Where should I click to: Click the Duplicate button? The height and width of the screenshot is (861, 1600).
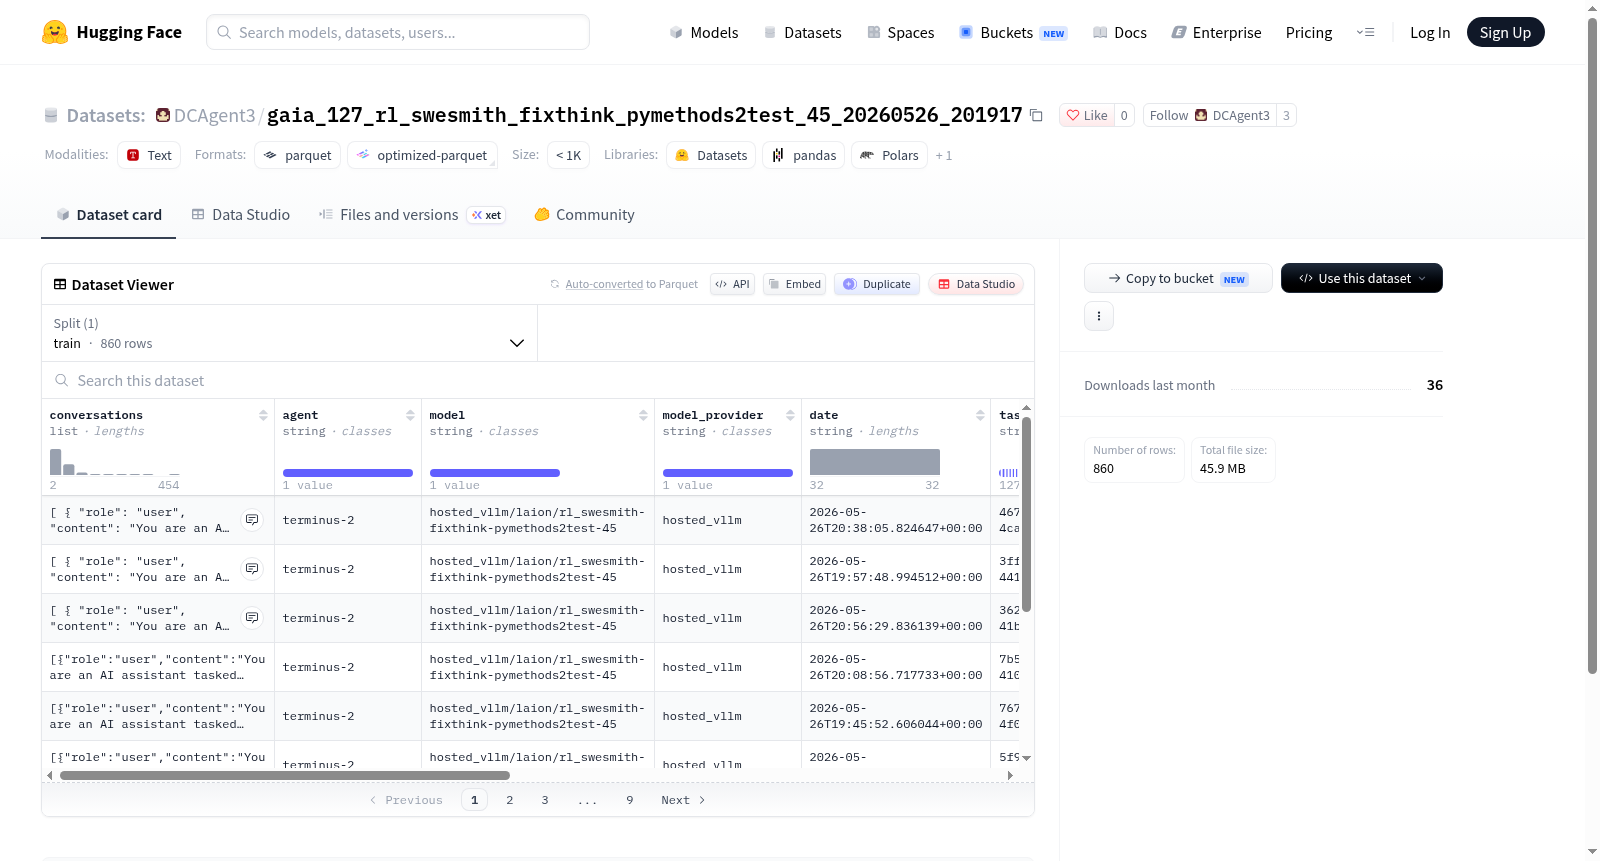pyautogui.click(x=876, y=284)
